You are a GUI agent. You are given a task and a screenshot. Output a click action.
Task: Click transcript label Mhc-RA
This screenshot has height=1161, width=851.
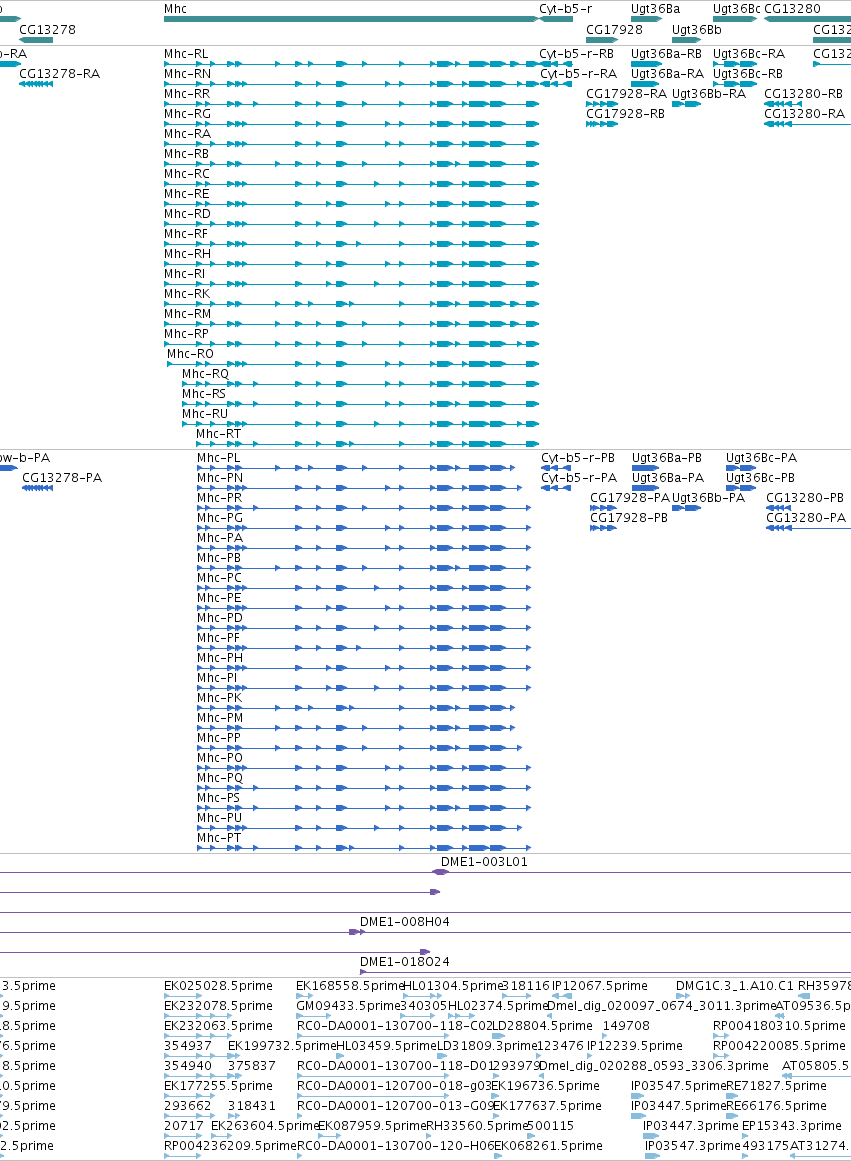[x=187, y=134]
